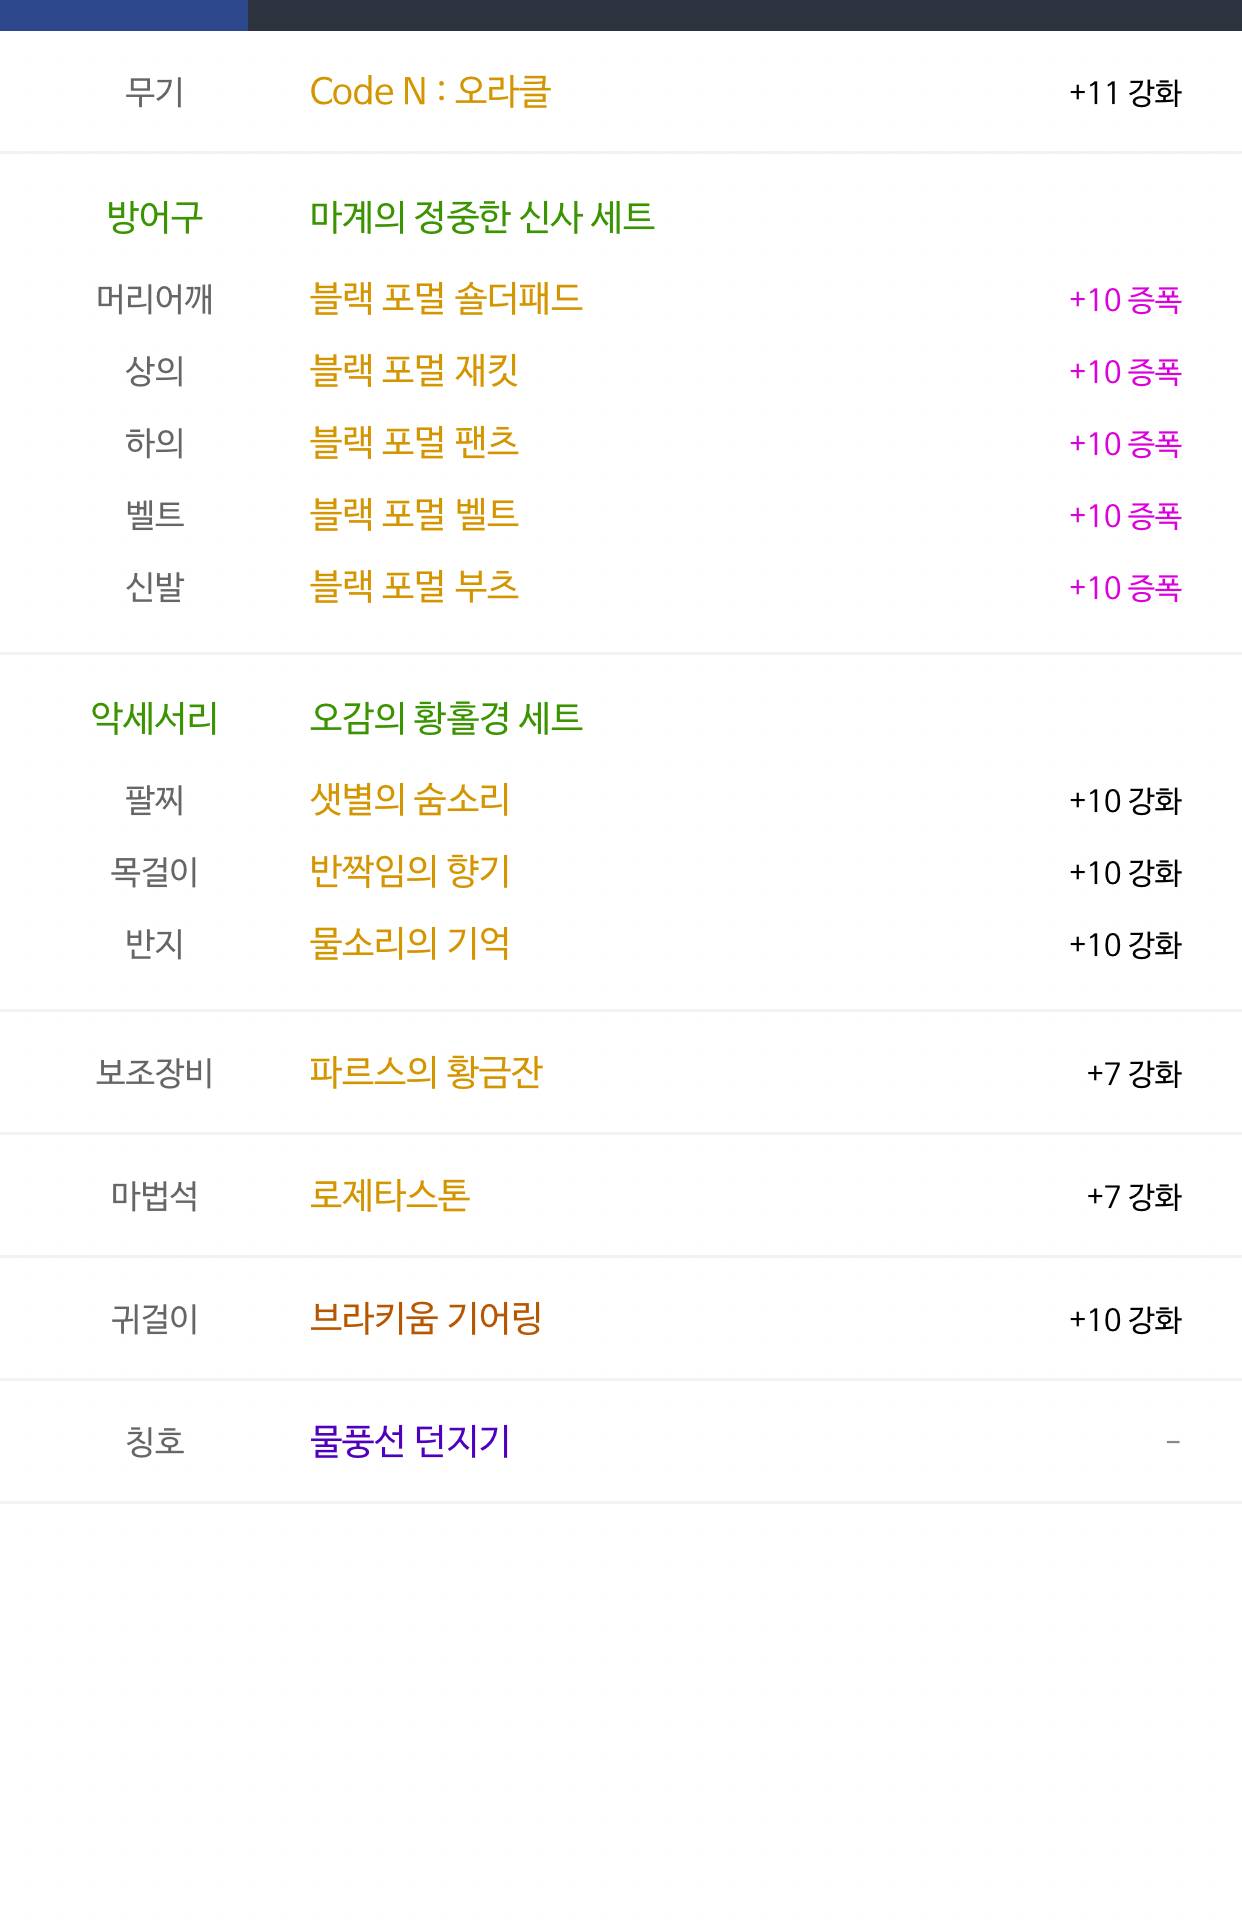Select the 물풍선 던지기 title
This screenshot has width=1242, height=1930.
pyautogui.click(x=410, y=1442)
